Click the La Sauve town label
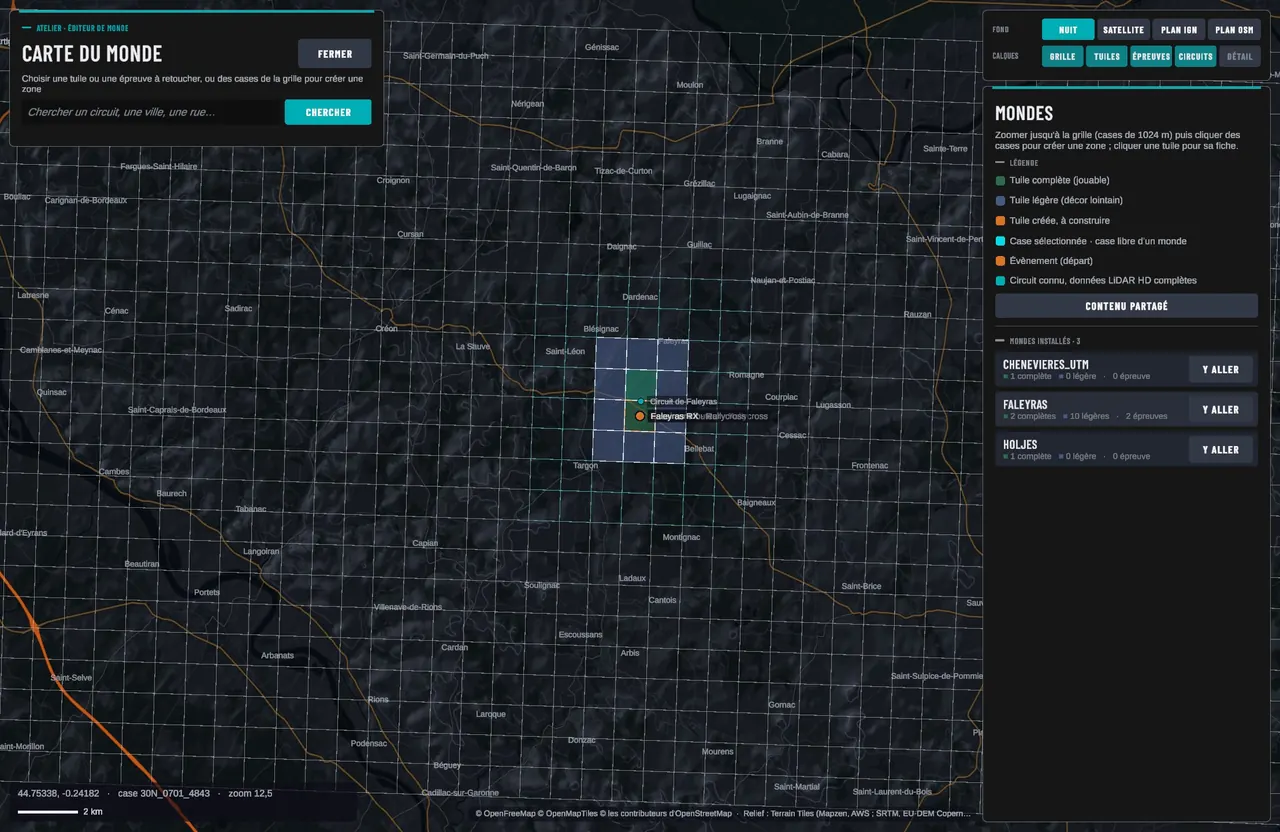Viewport: 1280px width, 832px height. [x=473, y=347]
